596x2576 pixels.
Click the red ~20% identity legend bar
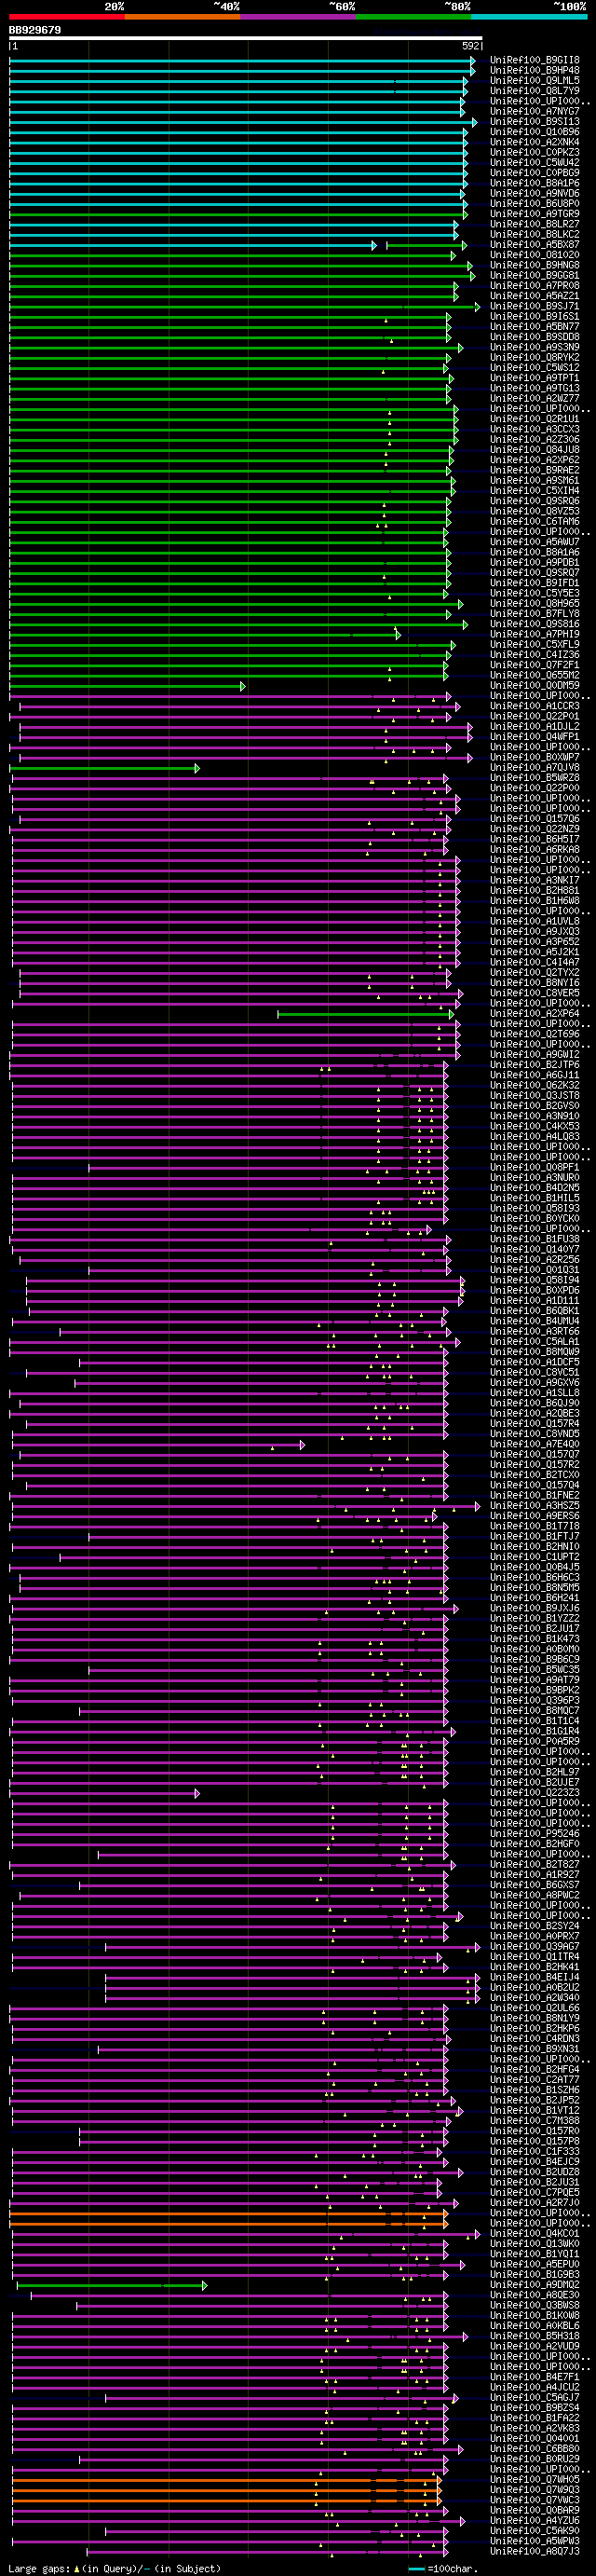pyautogui.click(x=67, y=17)
